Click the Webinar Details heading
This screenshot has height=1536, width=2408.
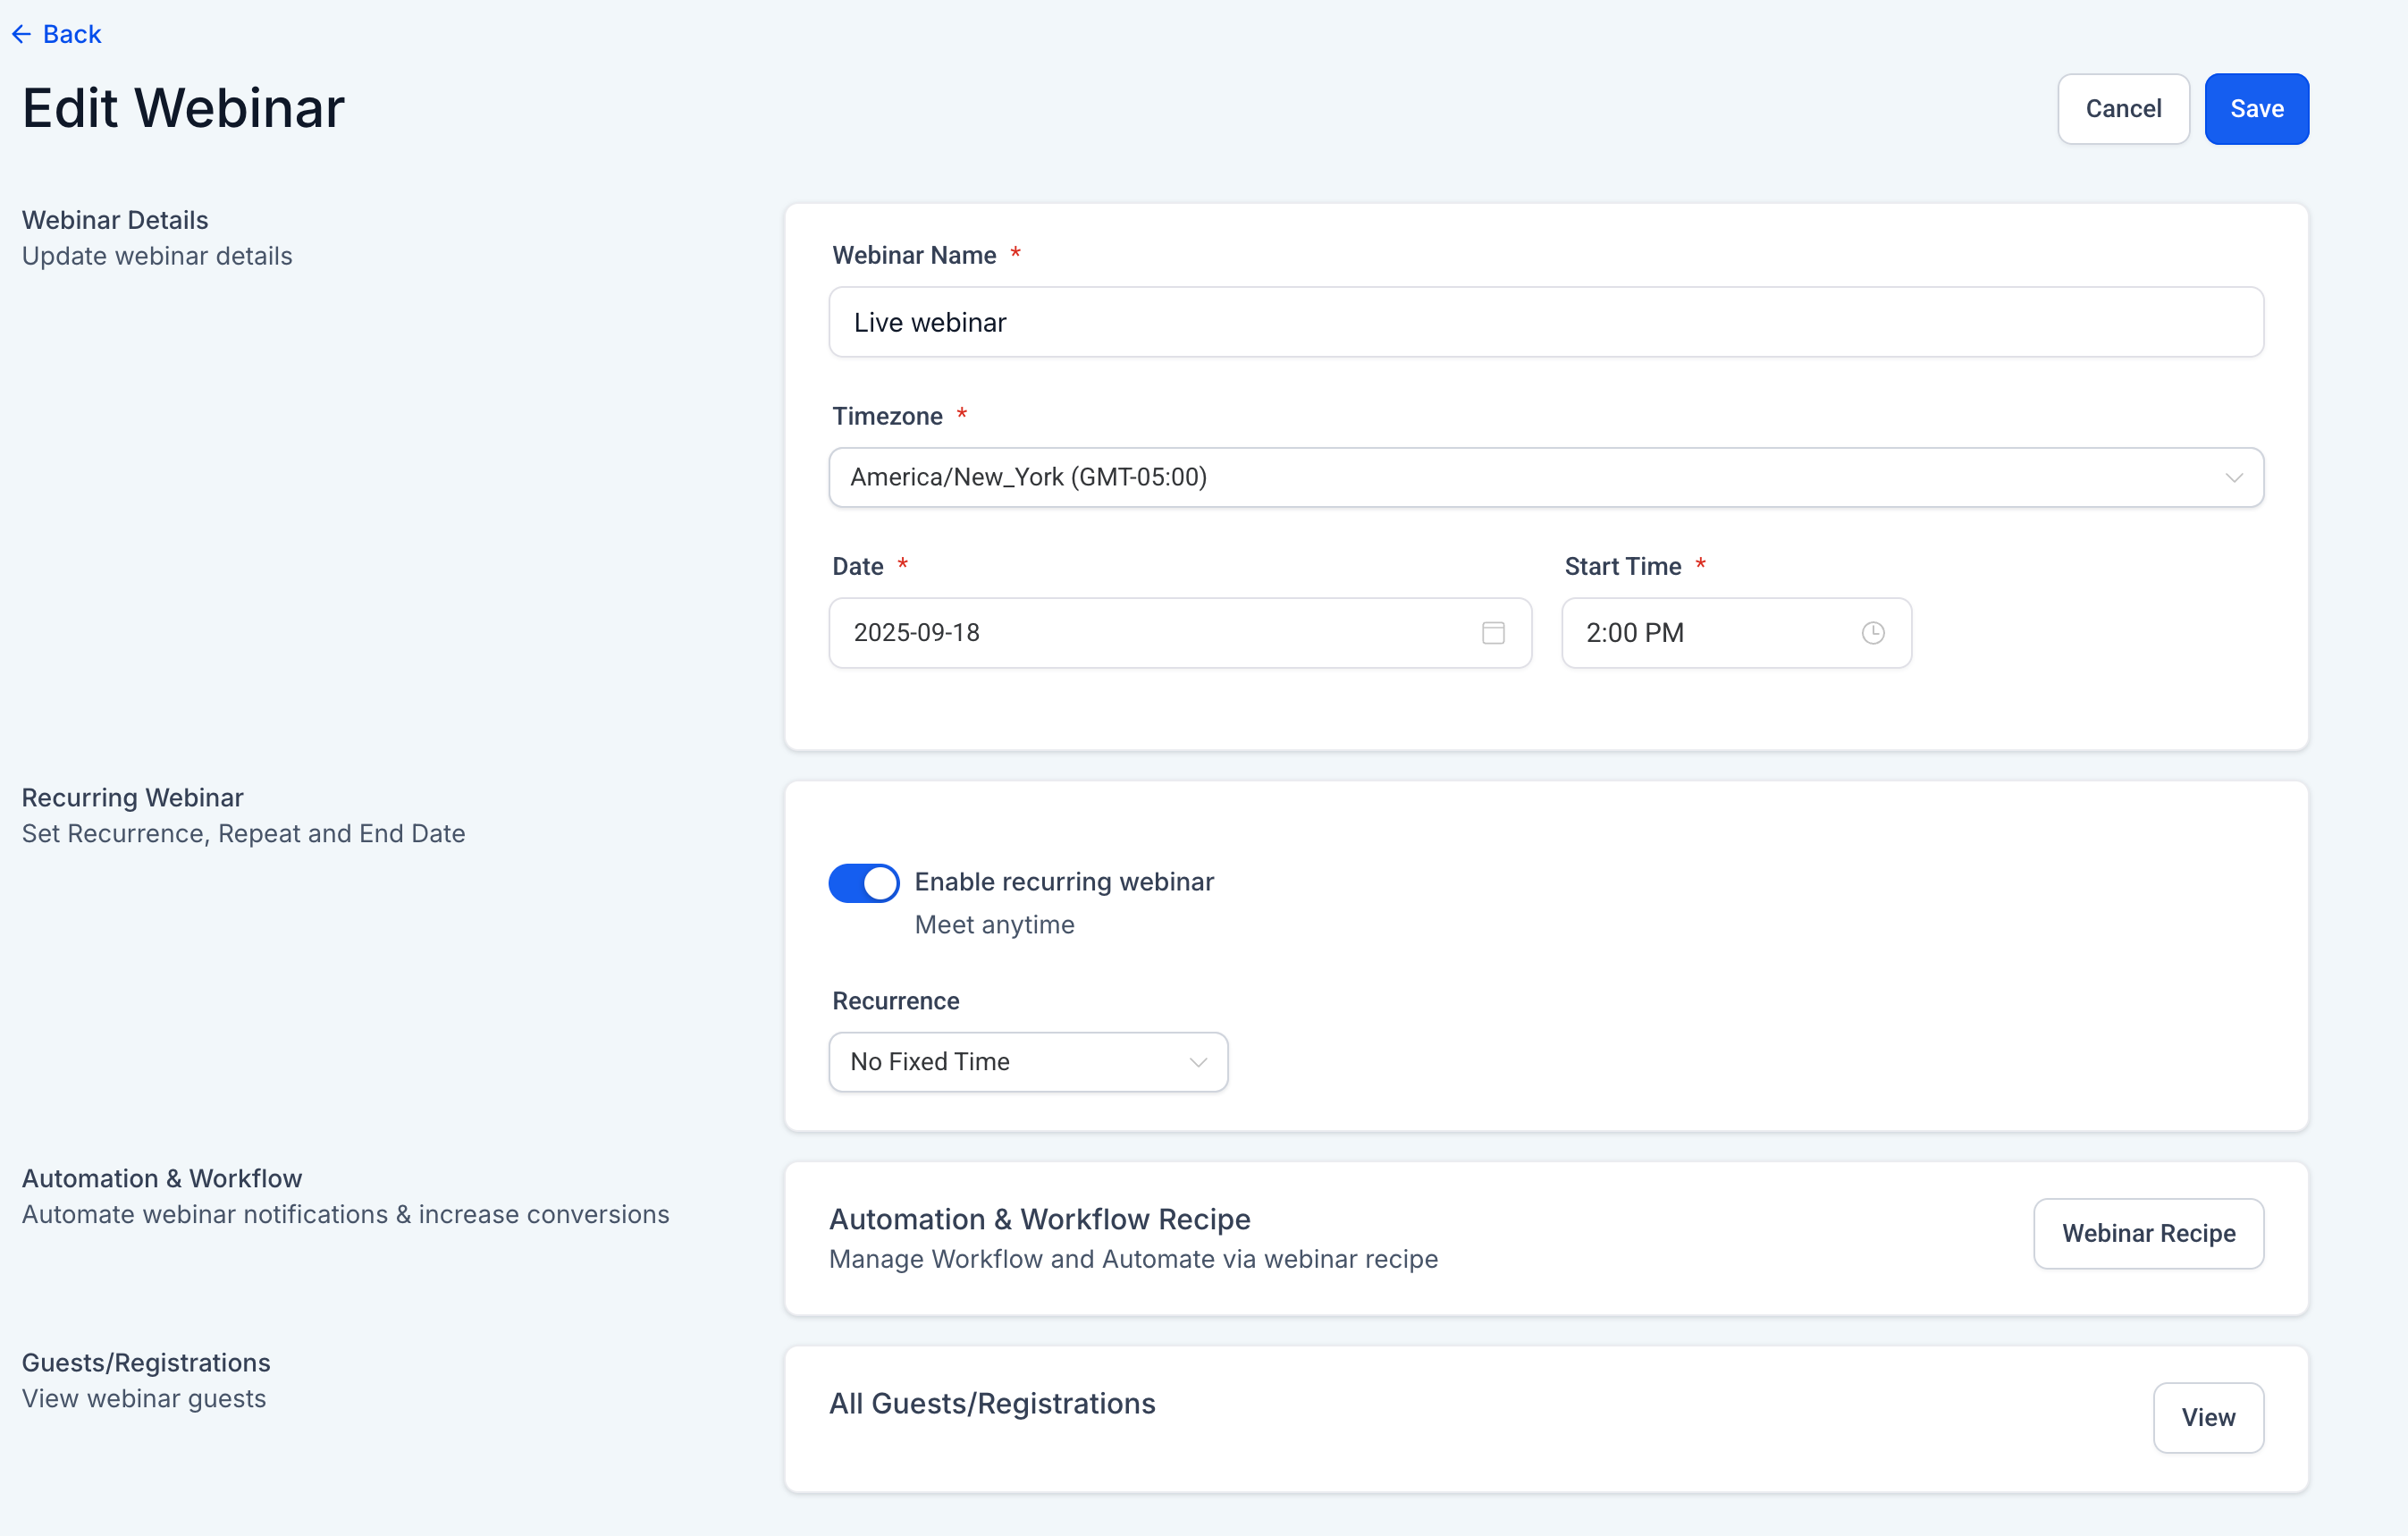[115, 219]
